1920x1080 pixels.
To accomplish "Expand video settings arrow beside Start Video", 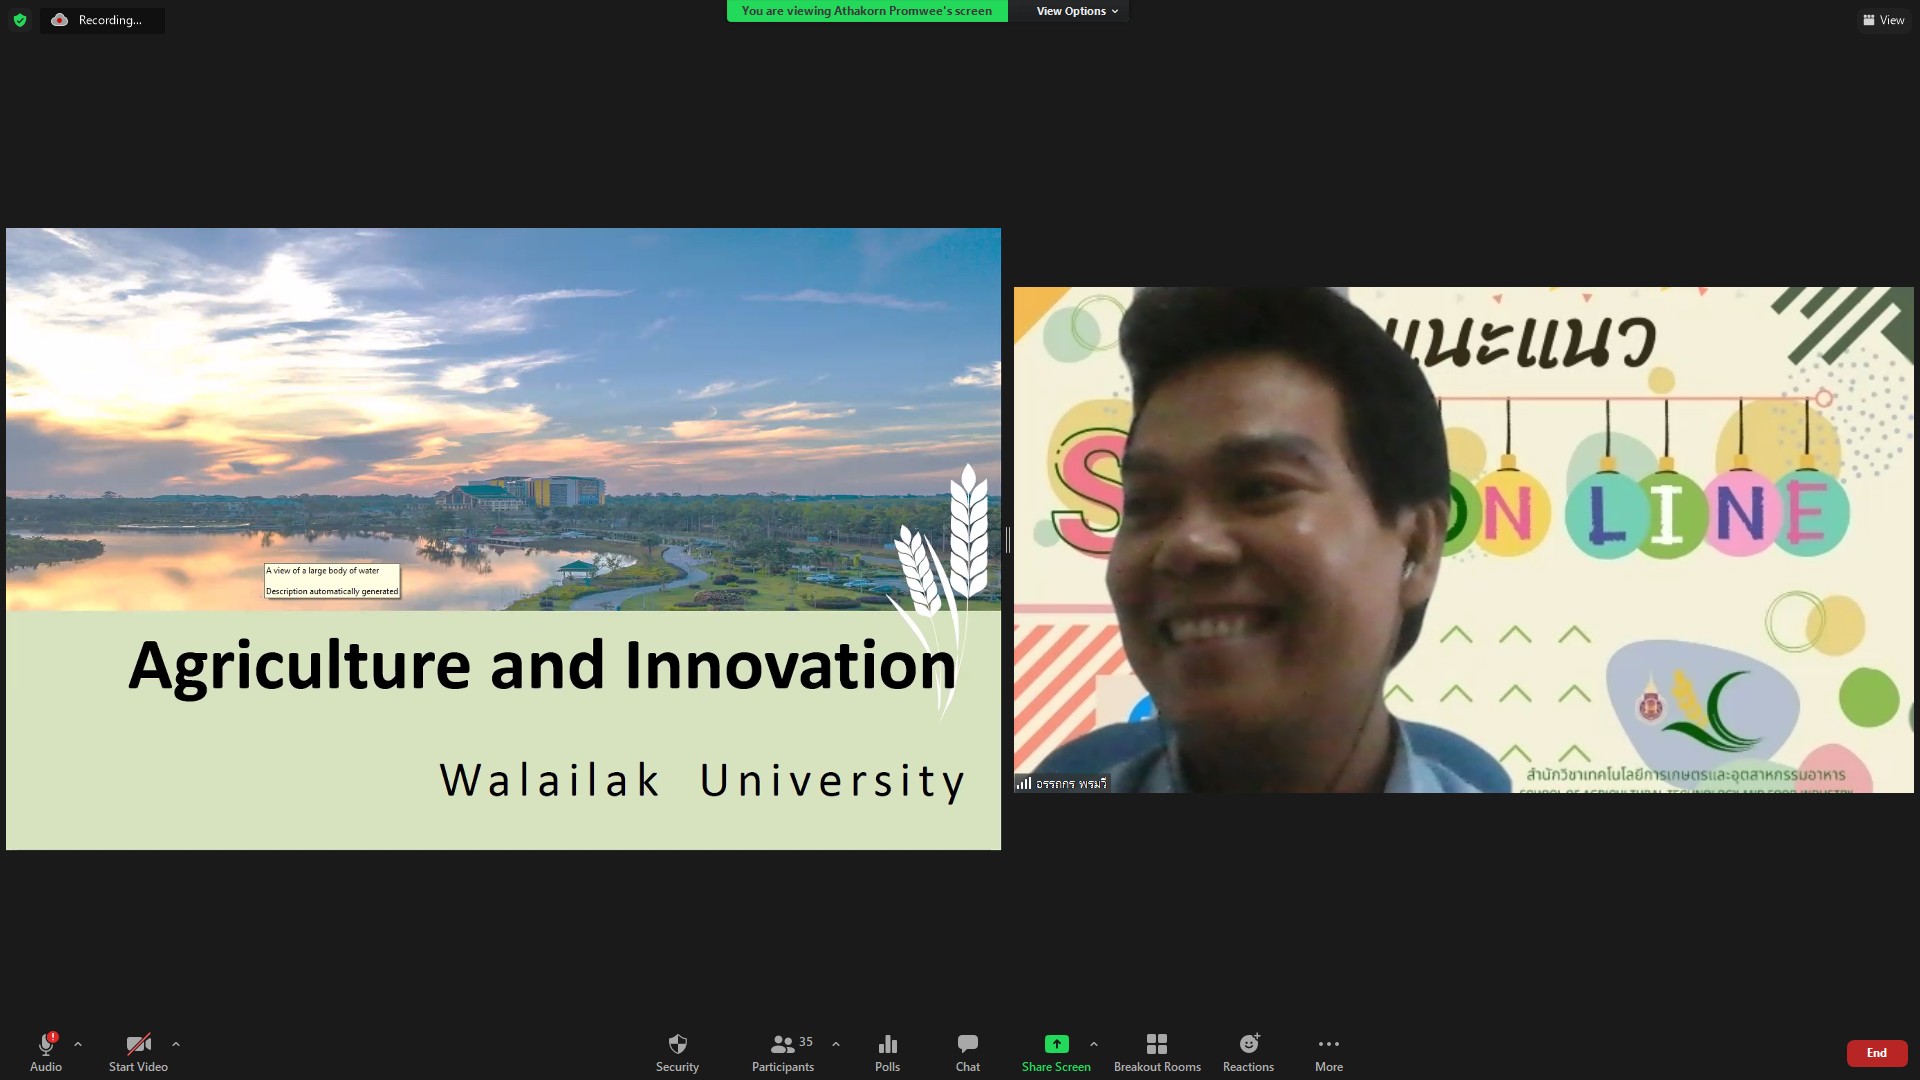I will point(176,1044).
